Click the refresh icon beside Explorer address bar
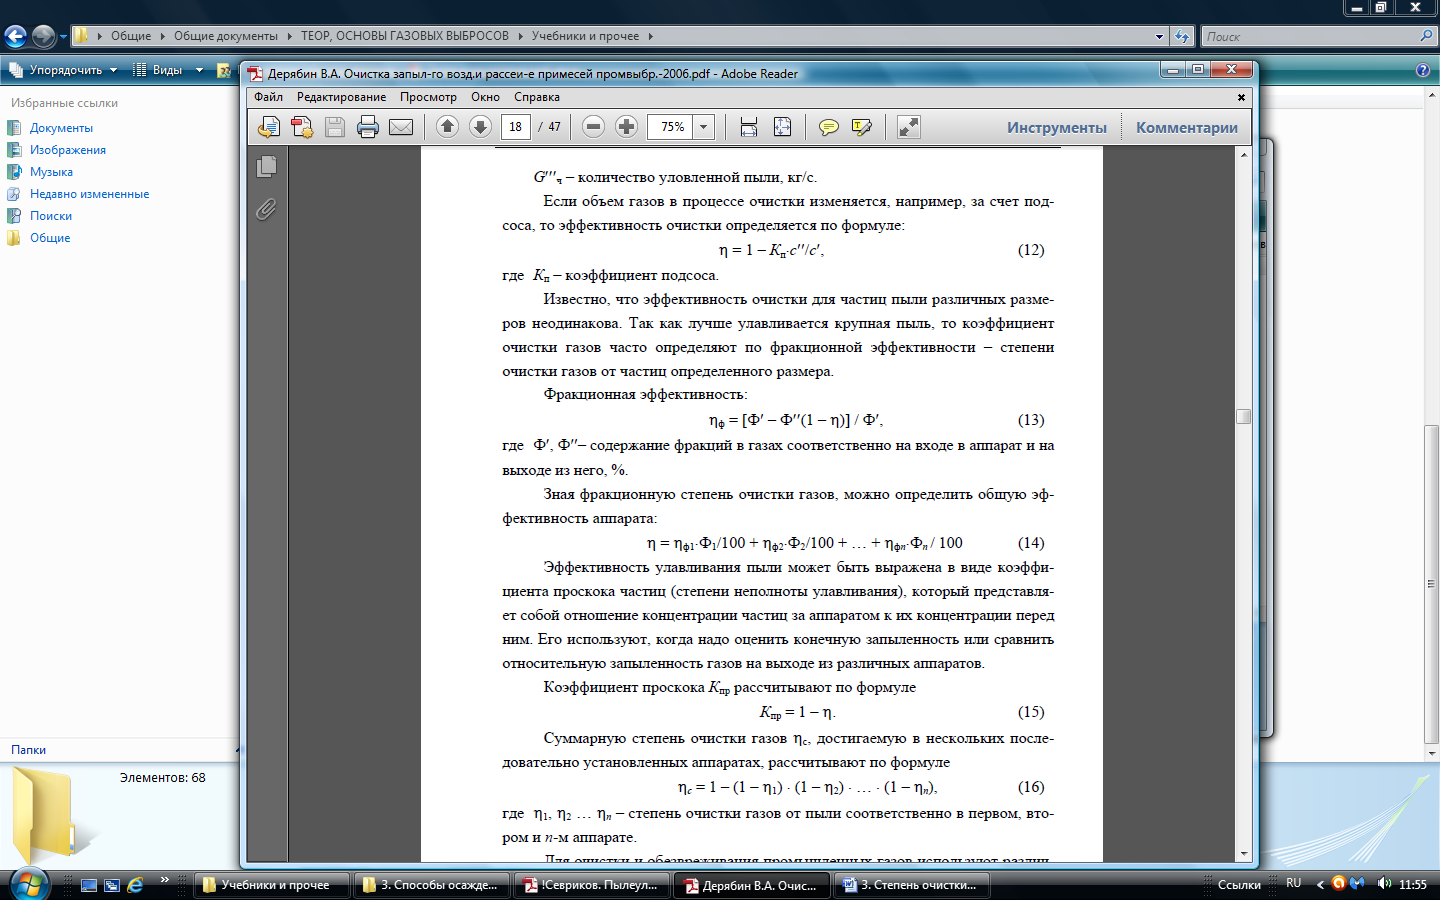Image resolution: width=1440 pixels, height=900 pixels. click(x=1182, y=36)
